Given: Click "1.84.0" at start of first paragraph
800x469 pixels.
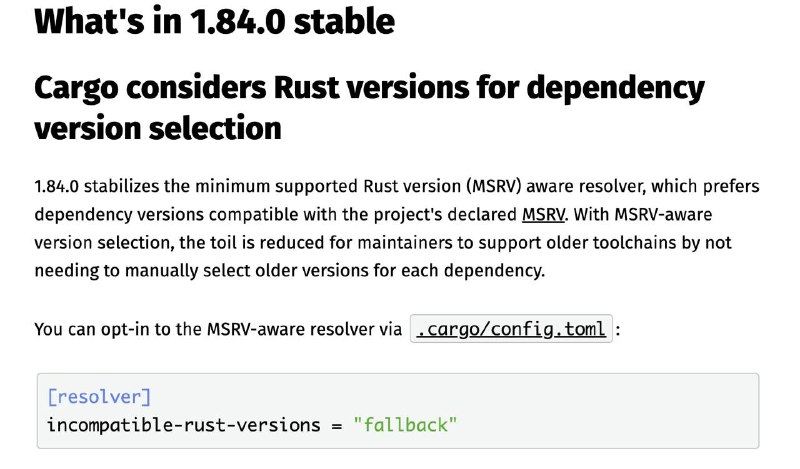Looking at the screenshot, I should [x=57, y=186].
